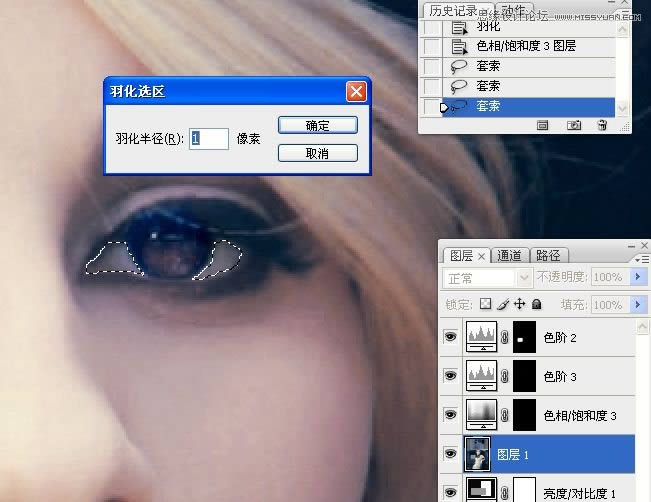Hide the 图层 1 layer
The height and width of the screenshot is (502, 651).
[450, 451]
